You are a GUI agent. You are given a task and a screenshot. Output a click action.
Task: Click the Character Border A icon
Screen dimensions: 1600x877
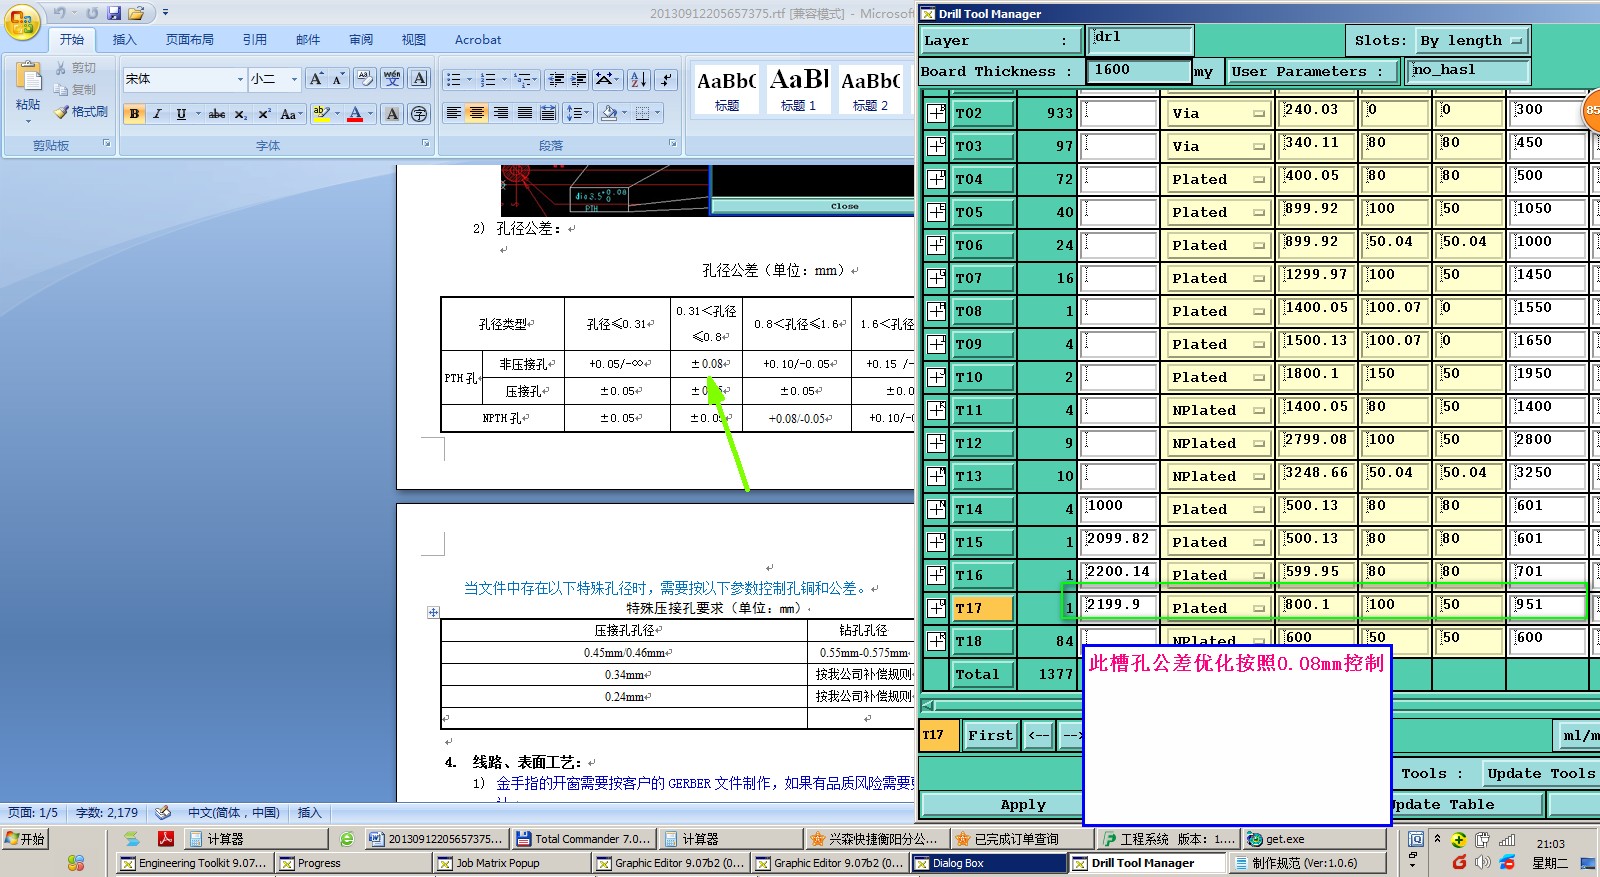[420, 79]
